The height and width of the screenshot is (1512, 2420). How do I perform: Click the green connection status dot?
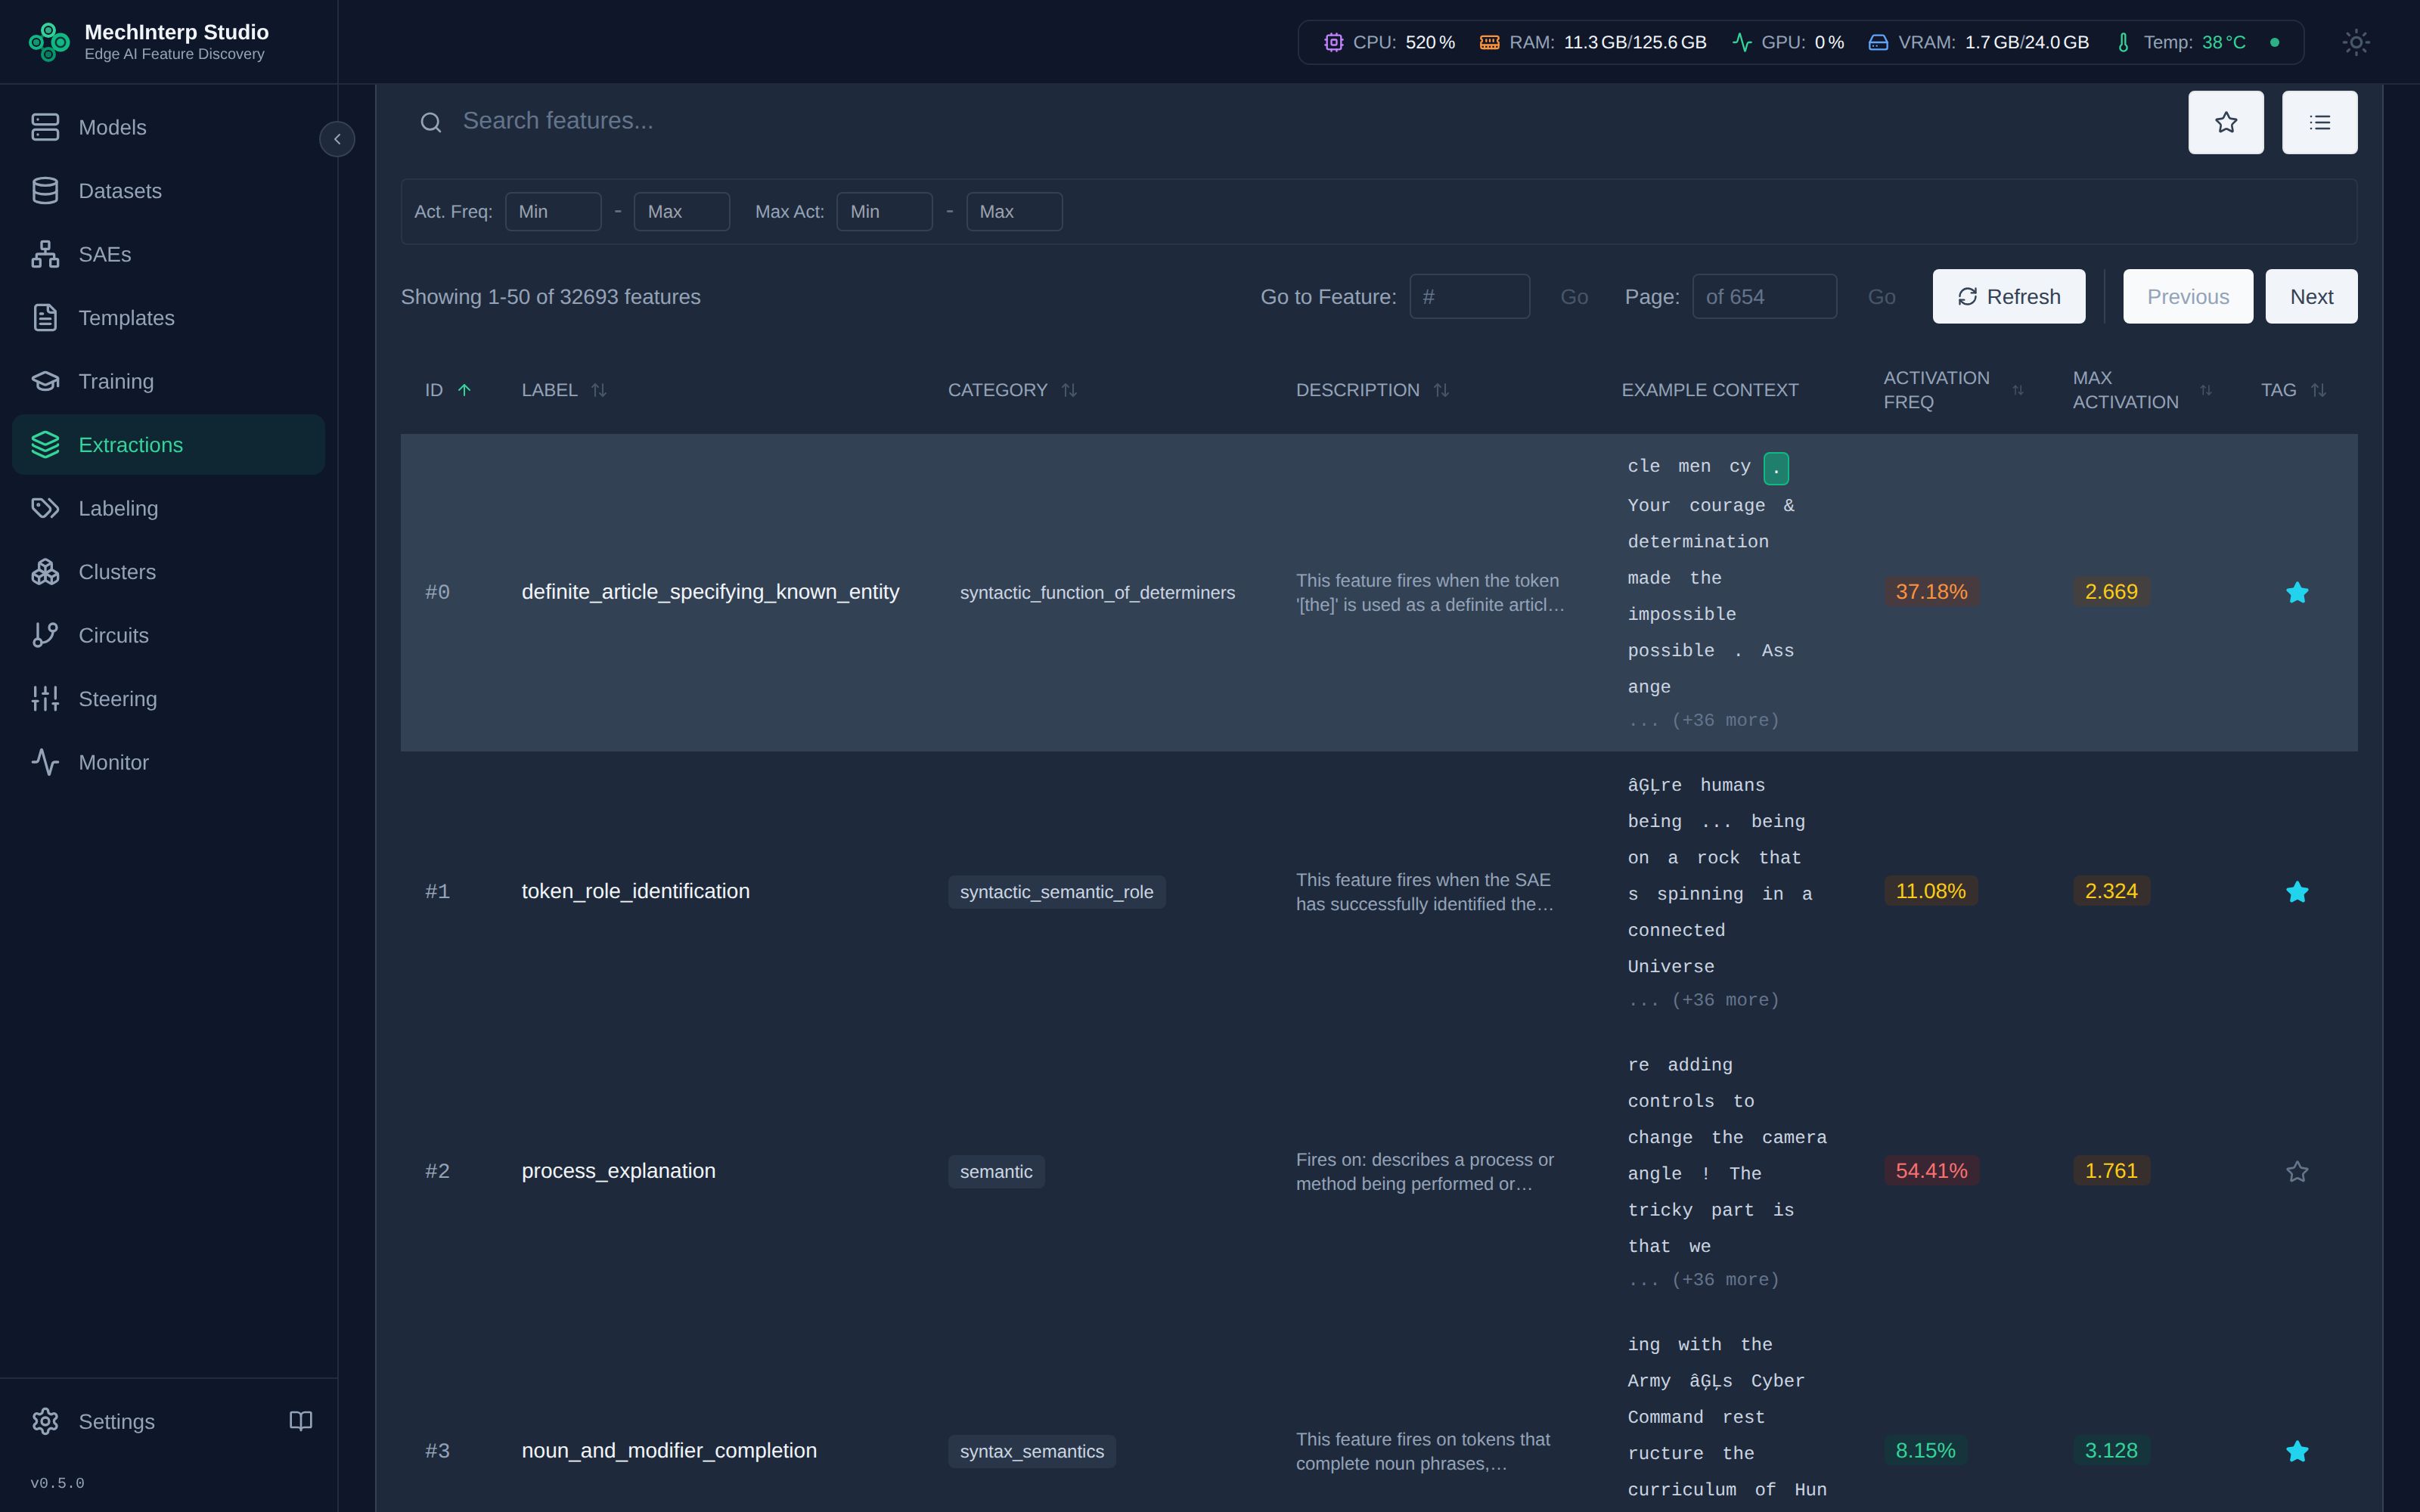coord(2275,42)
